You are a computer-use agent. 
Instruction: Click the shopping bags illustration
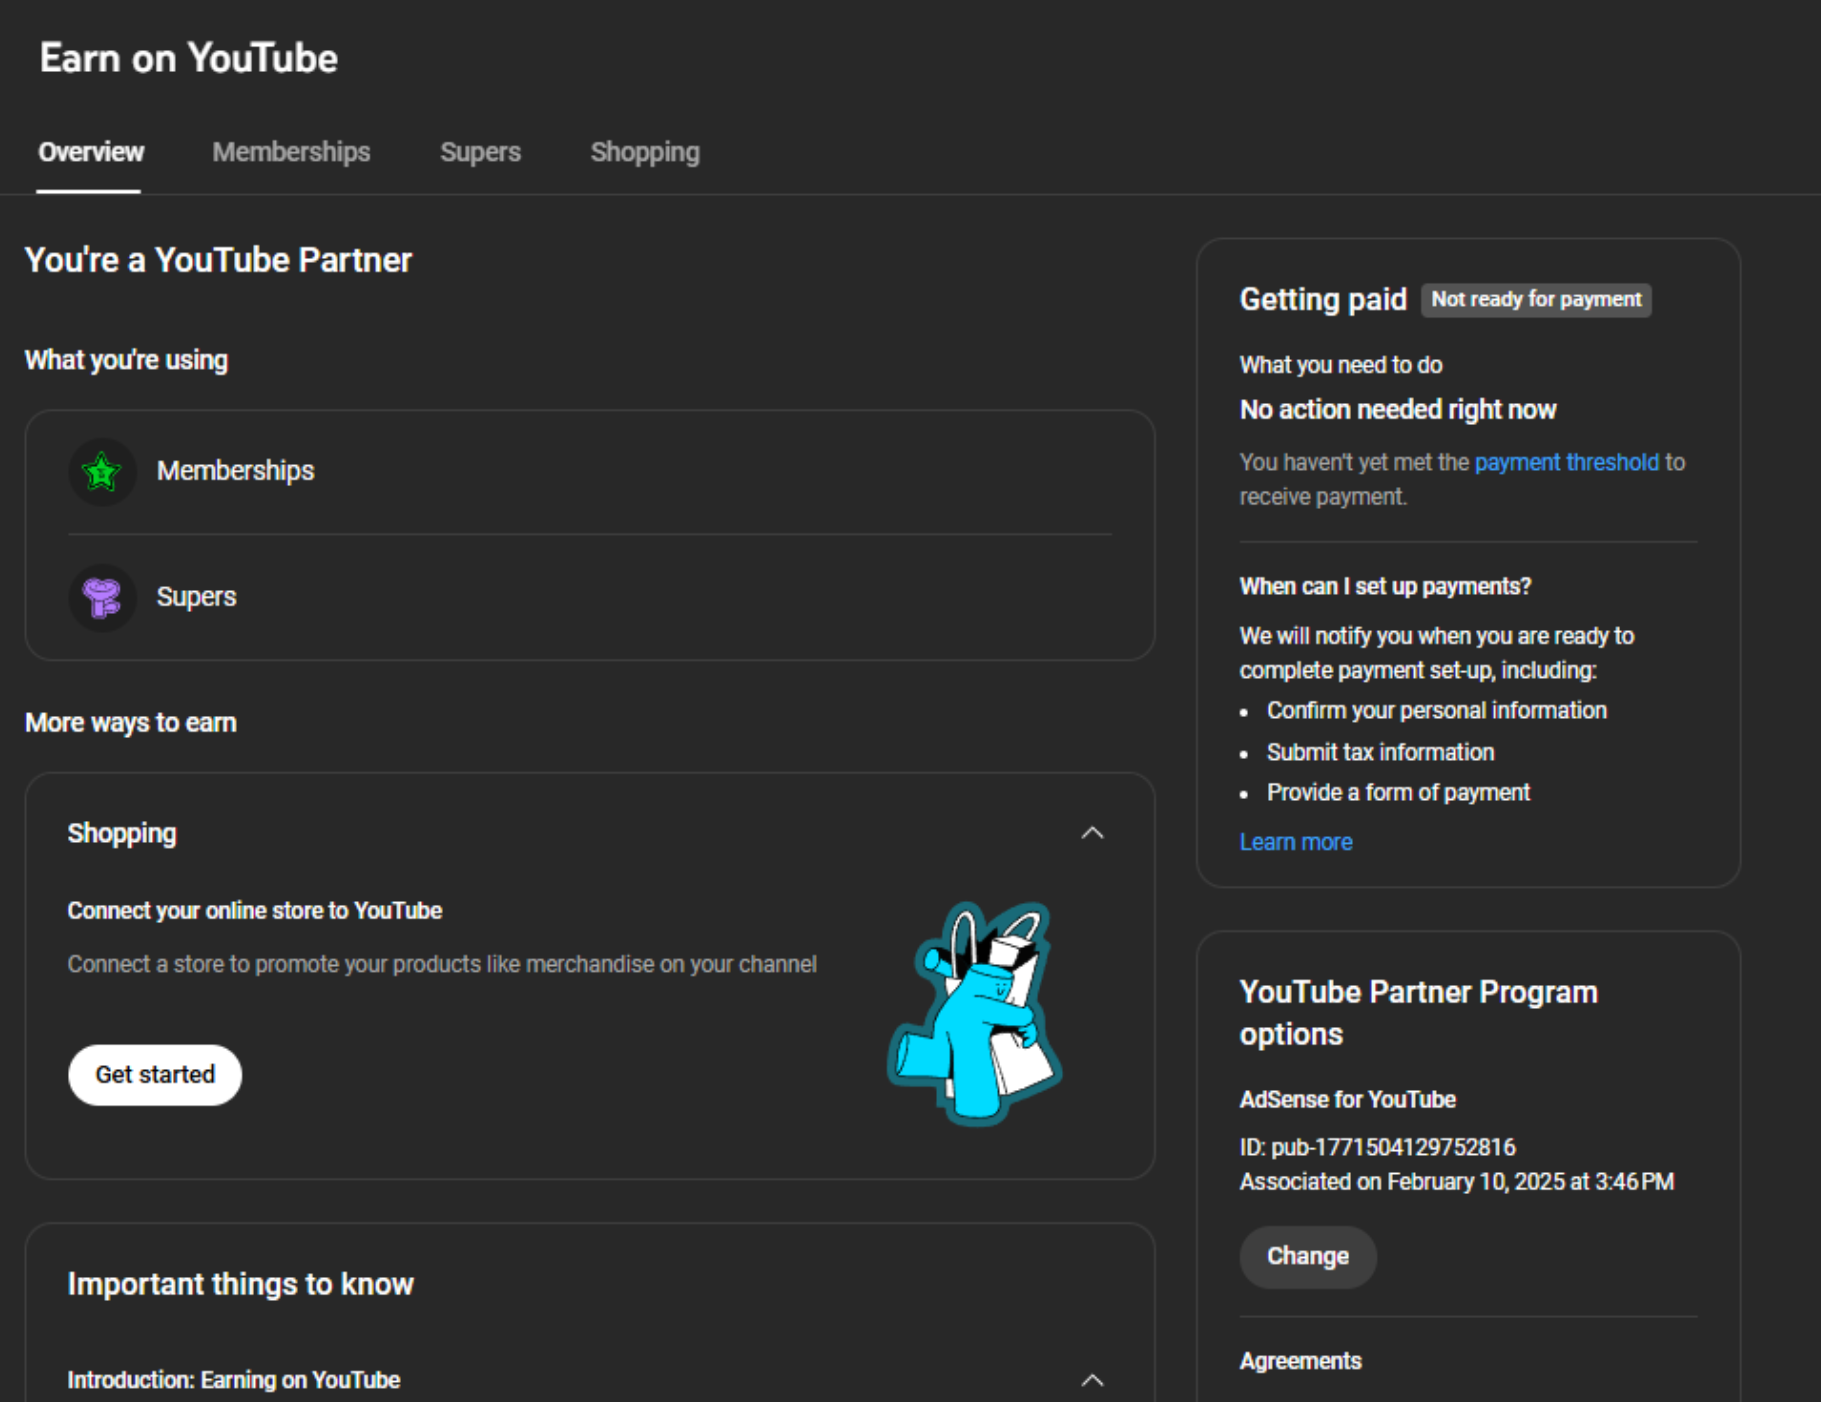click(975, 1013)
